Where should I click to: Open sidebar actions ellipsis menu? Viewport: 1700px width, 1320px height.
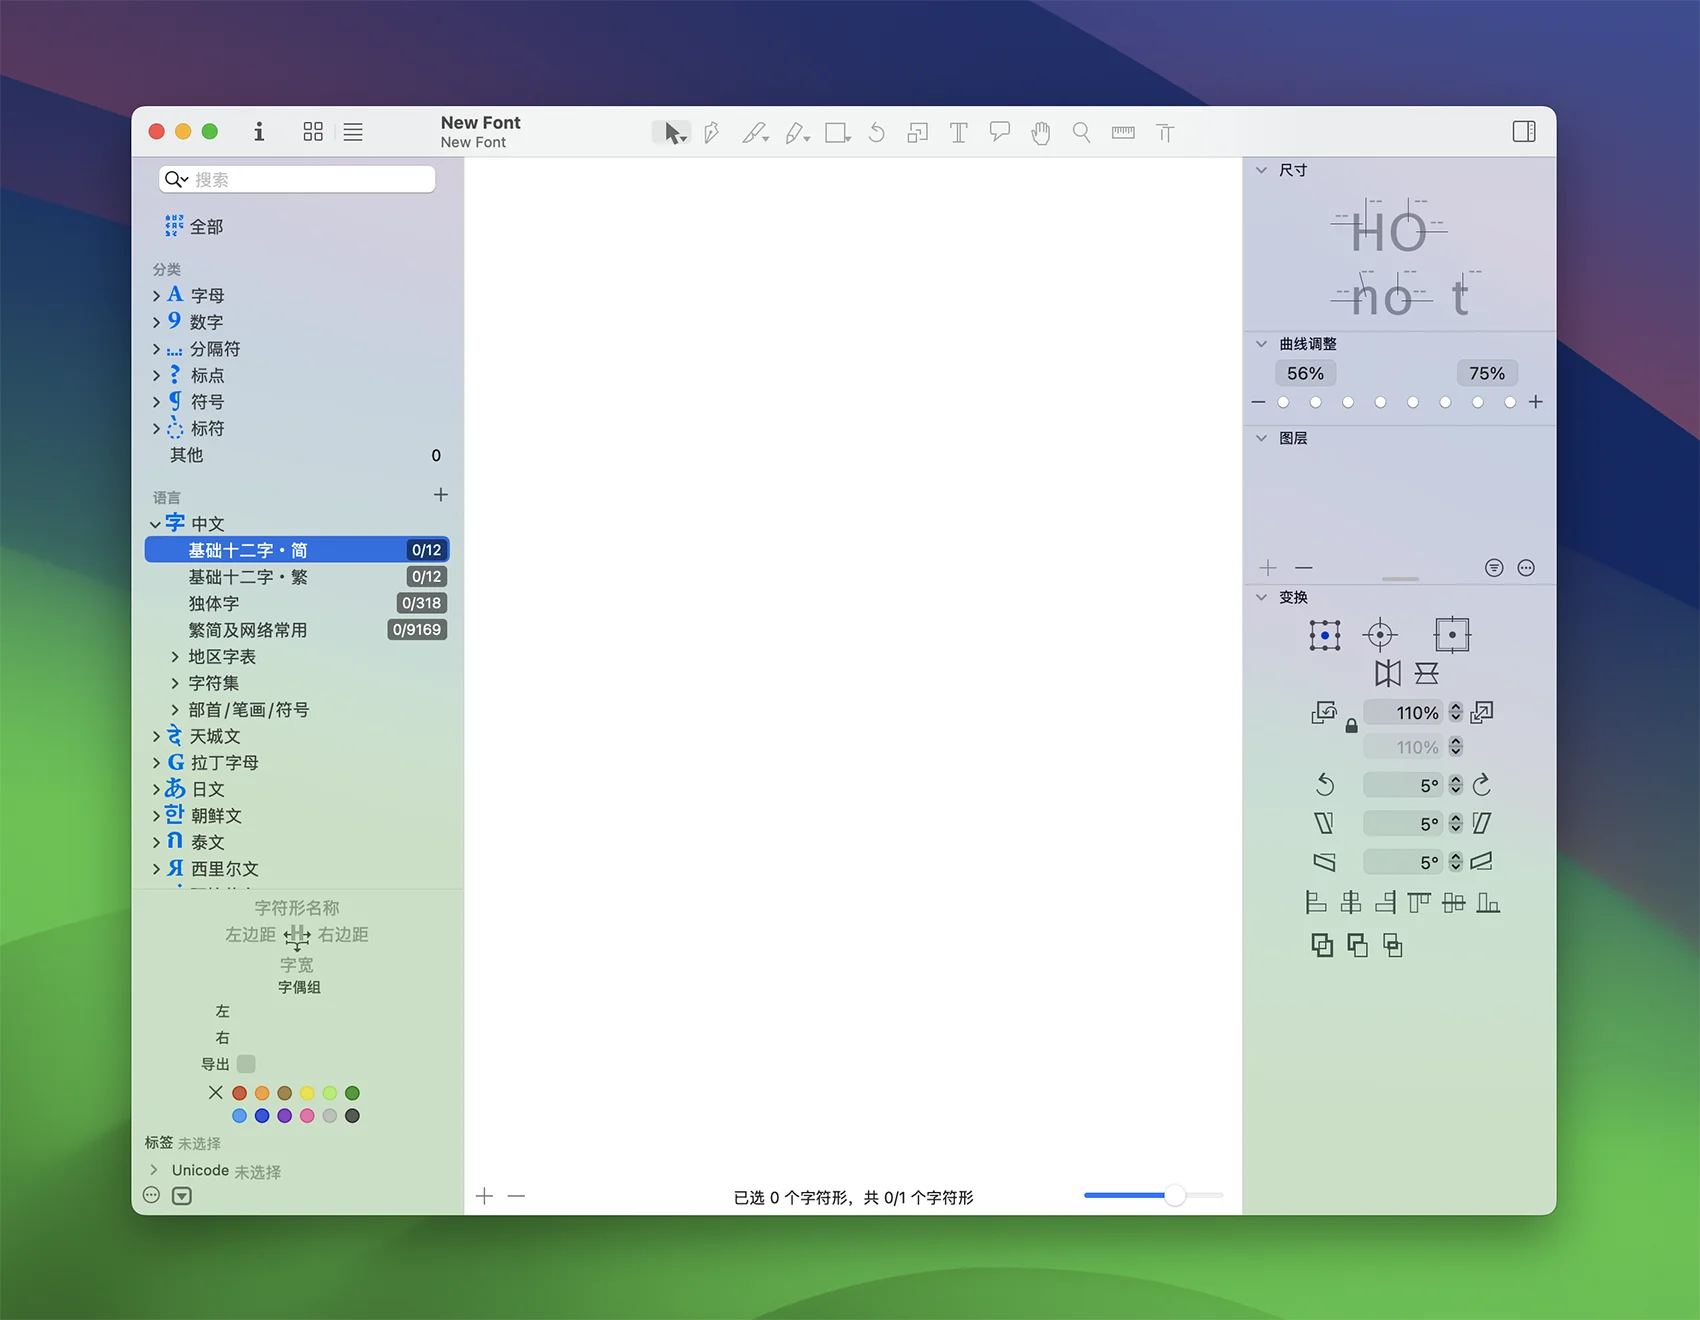coord(151,1195)
